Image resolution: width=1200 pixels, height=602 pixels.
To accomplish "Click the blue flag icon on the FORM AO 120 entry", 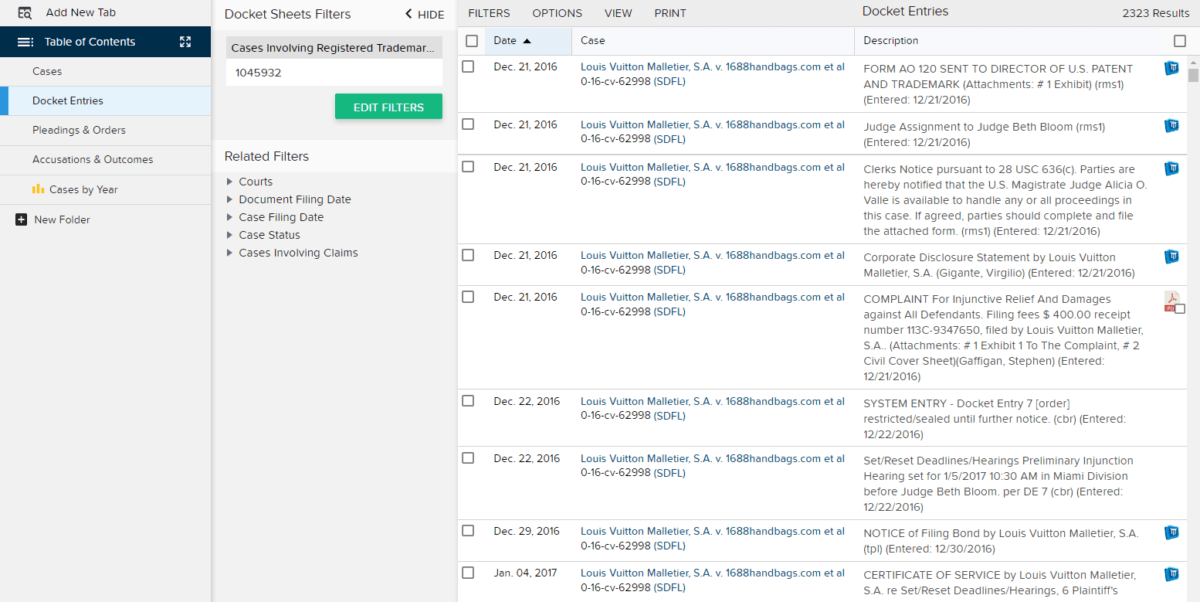I will coord(1171,68).
